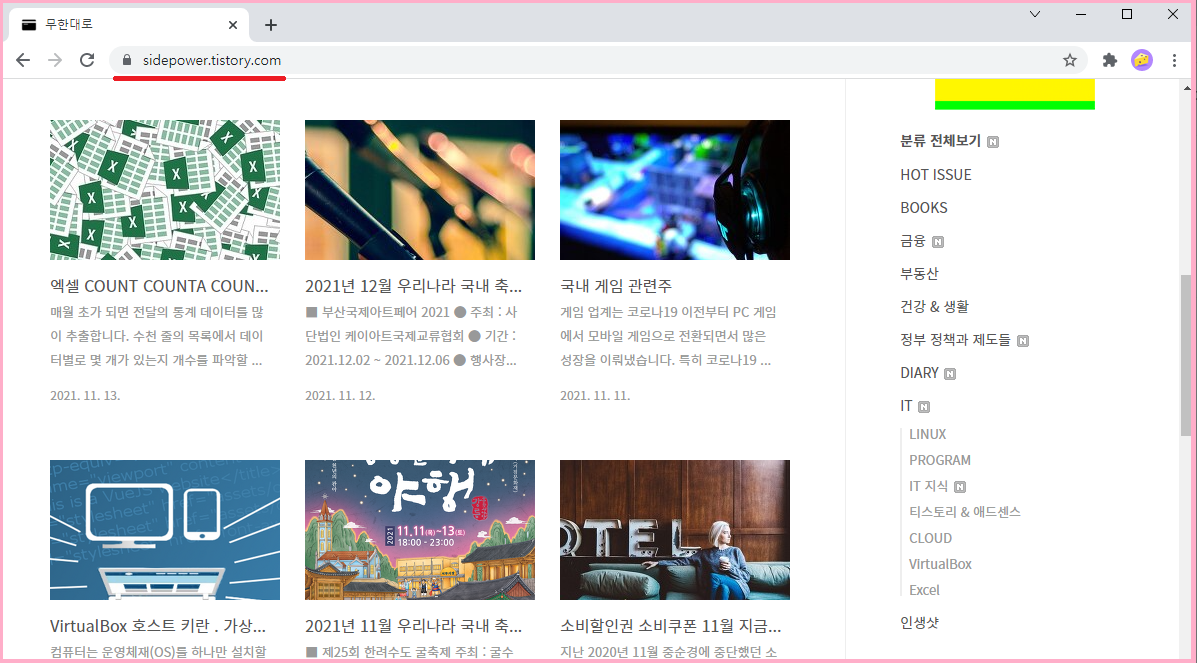This screenshot has width=1197, height=663.
Task: Open the VirtualBox monitor illustration thumbnail
Action: click(x=165, y=530)
